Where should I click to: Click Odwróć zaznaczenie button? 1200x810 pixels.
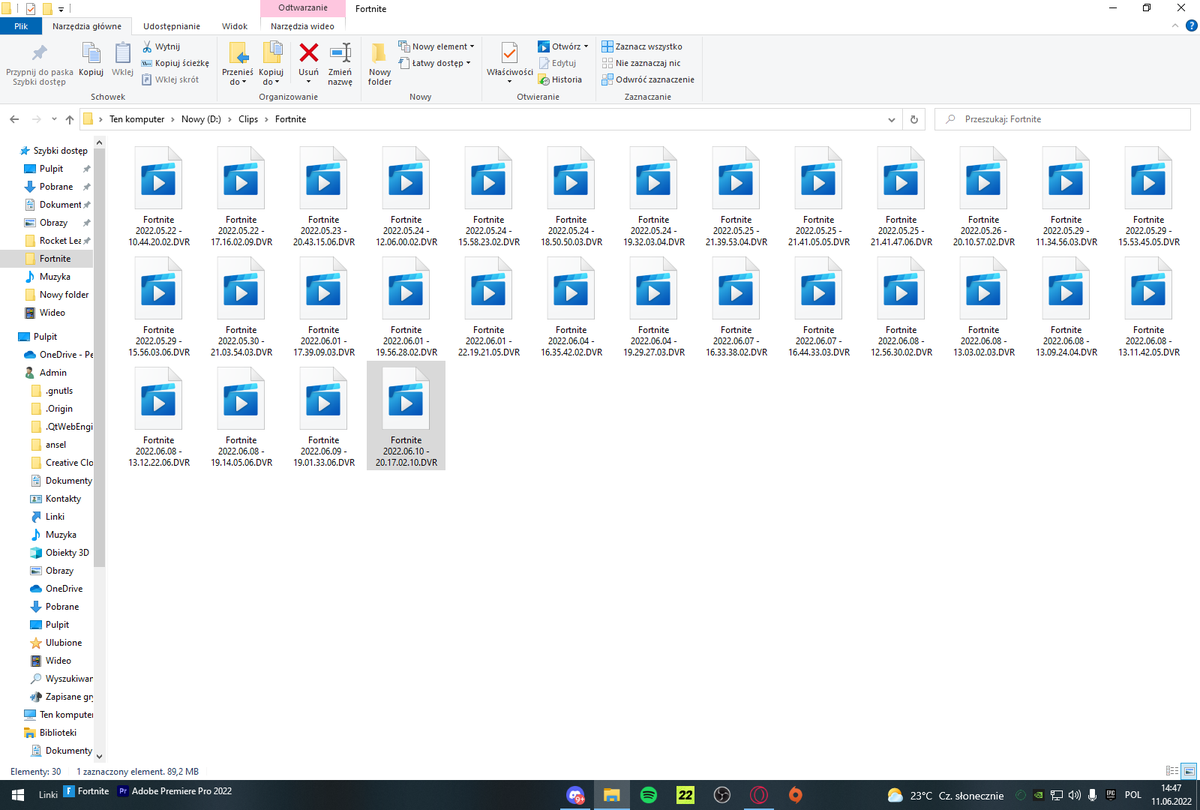(647, 79)
